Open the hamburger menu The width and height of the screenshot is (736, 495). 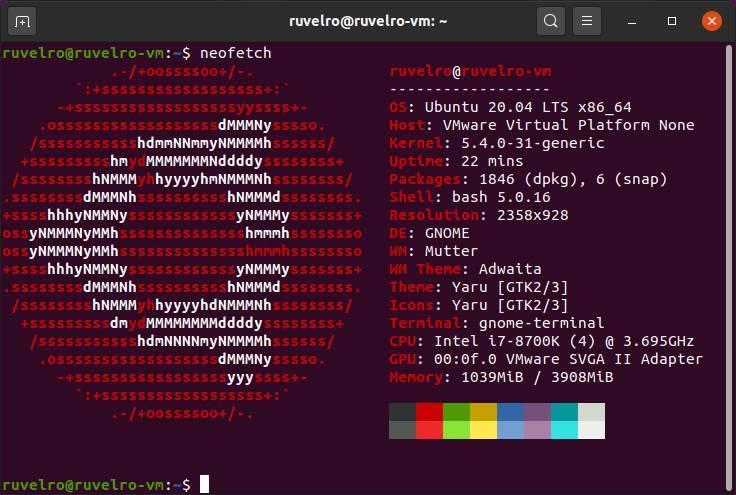tap(587, 21)
